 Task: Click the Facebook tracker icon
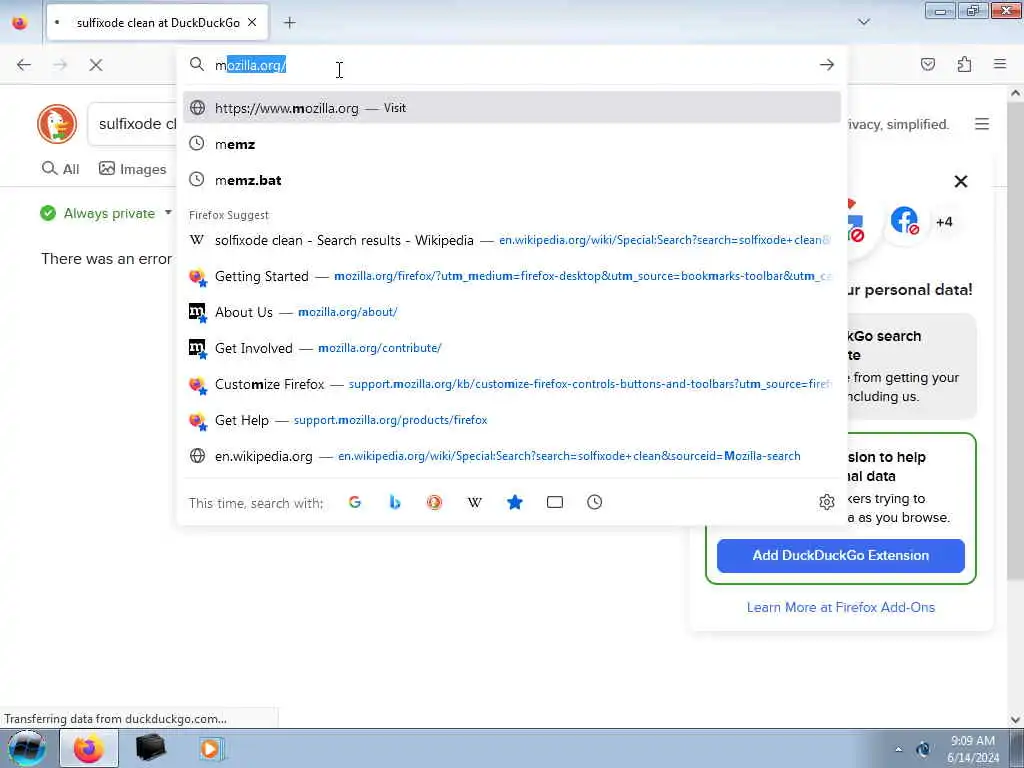904,221
